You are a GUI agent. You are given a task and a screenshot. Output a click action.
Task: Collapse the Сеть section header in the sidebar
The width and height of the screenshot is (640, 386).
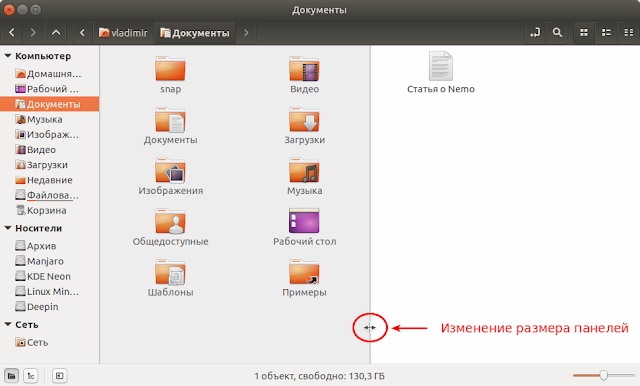8,324
